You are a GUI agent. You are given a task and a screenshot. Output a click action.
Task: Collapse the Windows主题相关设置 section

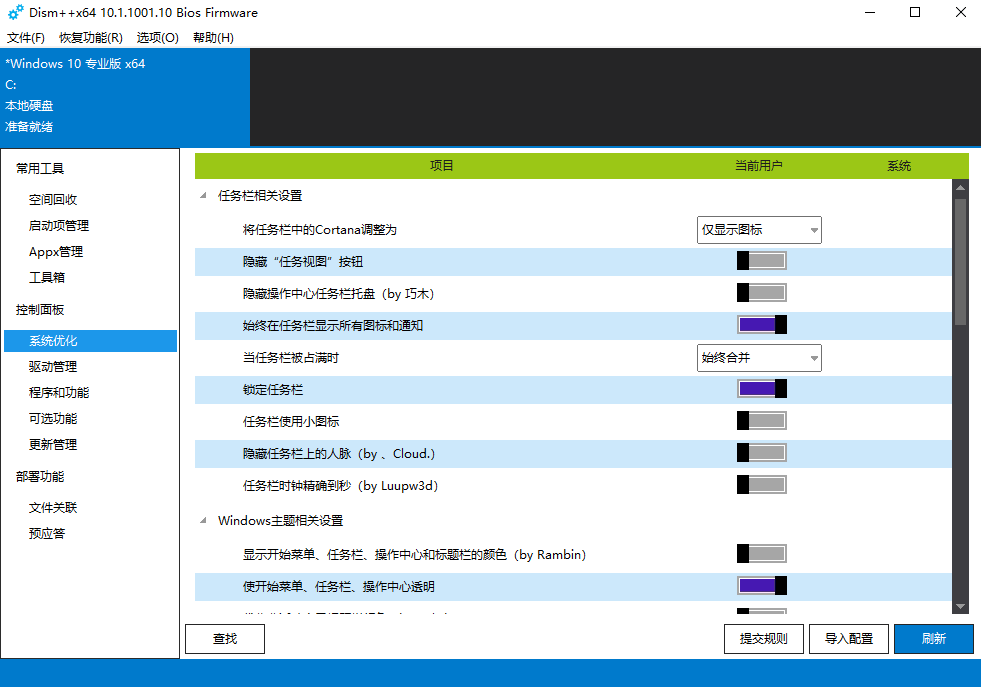[x=204, y=520]
